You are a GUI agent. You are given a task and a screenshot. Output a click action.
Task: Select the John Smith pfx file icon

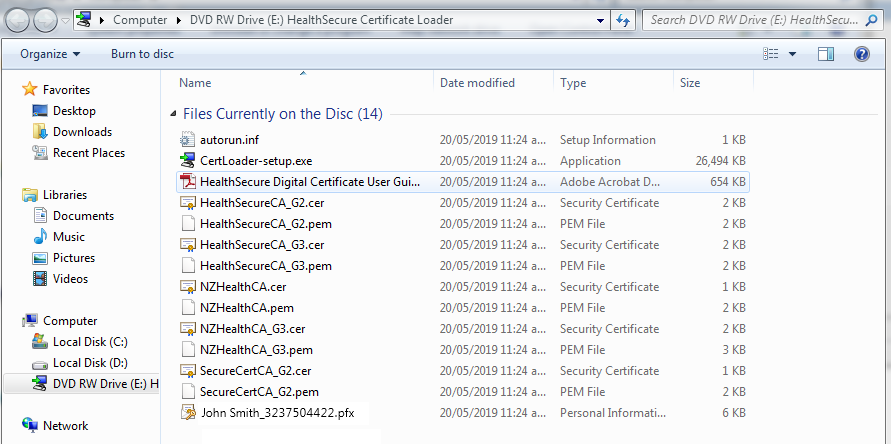click(187, 413)
